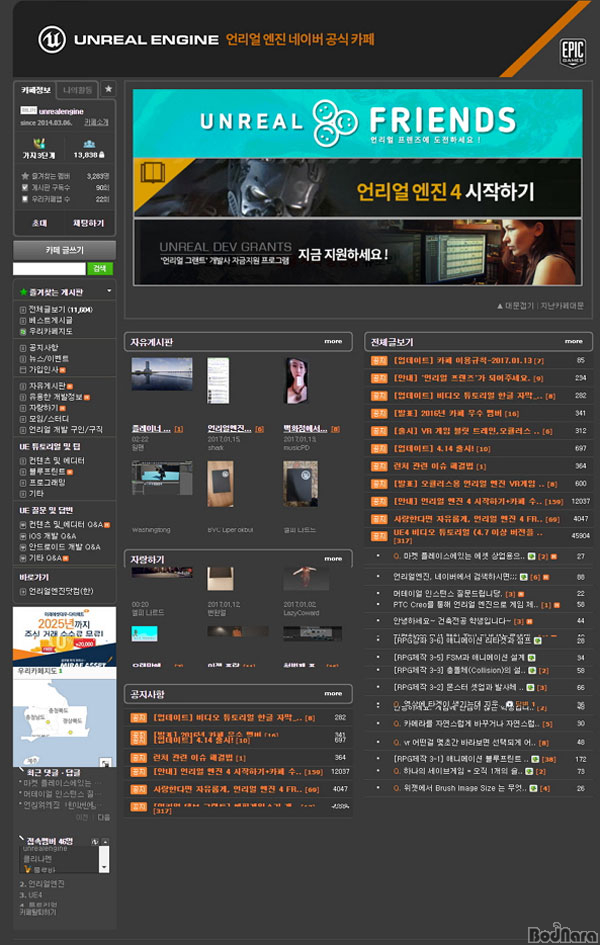The width and height of the screenshot is (600, 945).
Task: Click the expand icon on the cafe map
Action: (105, 762)
